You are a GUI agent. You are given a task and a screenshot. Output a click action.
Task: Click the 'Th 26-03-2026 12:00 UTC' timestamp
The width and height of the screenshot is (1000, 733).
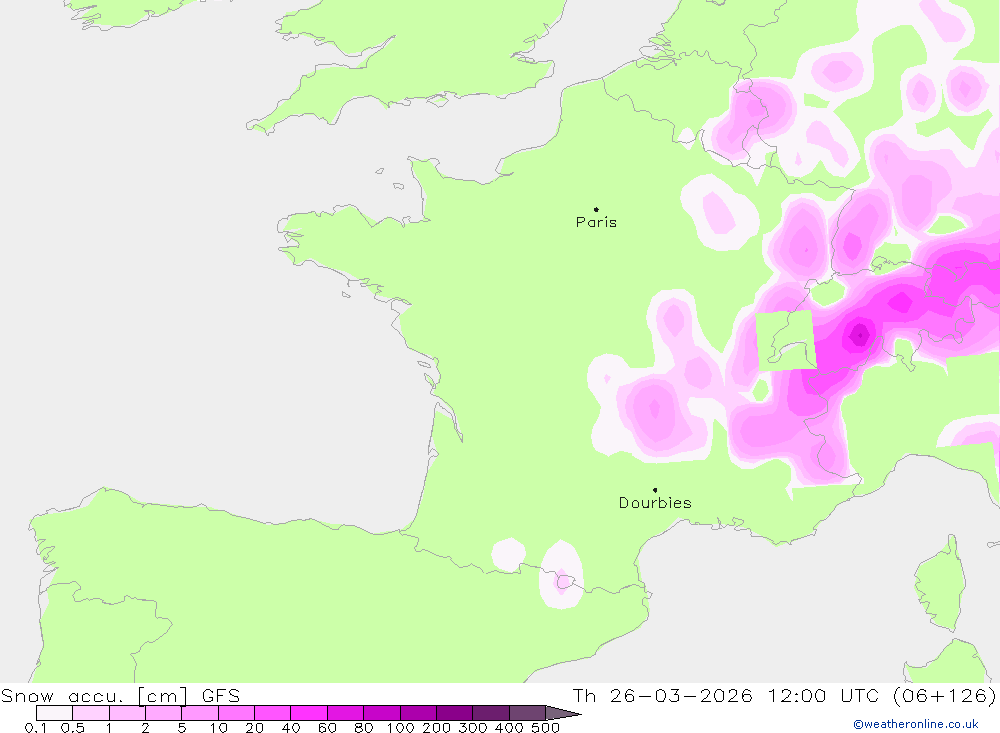coord(726,695)
